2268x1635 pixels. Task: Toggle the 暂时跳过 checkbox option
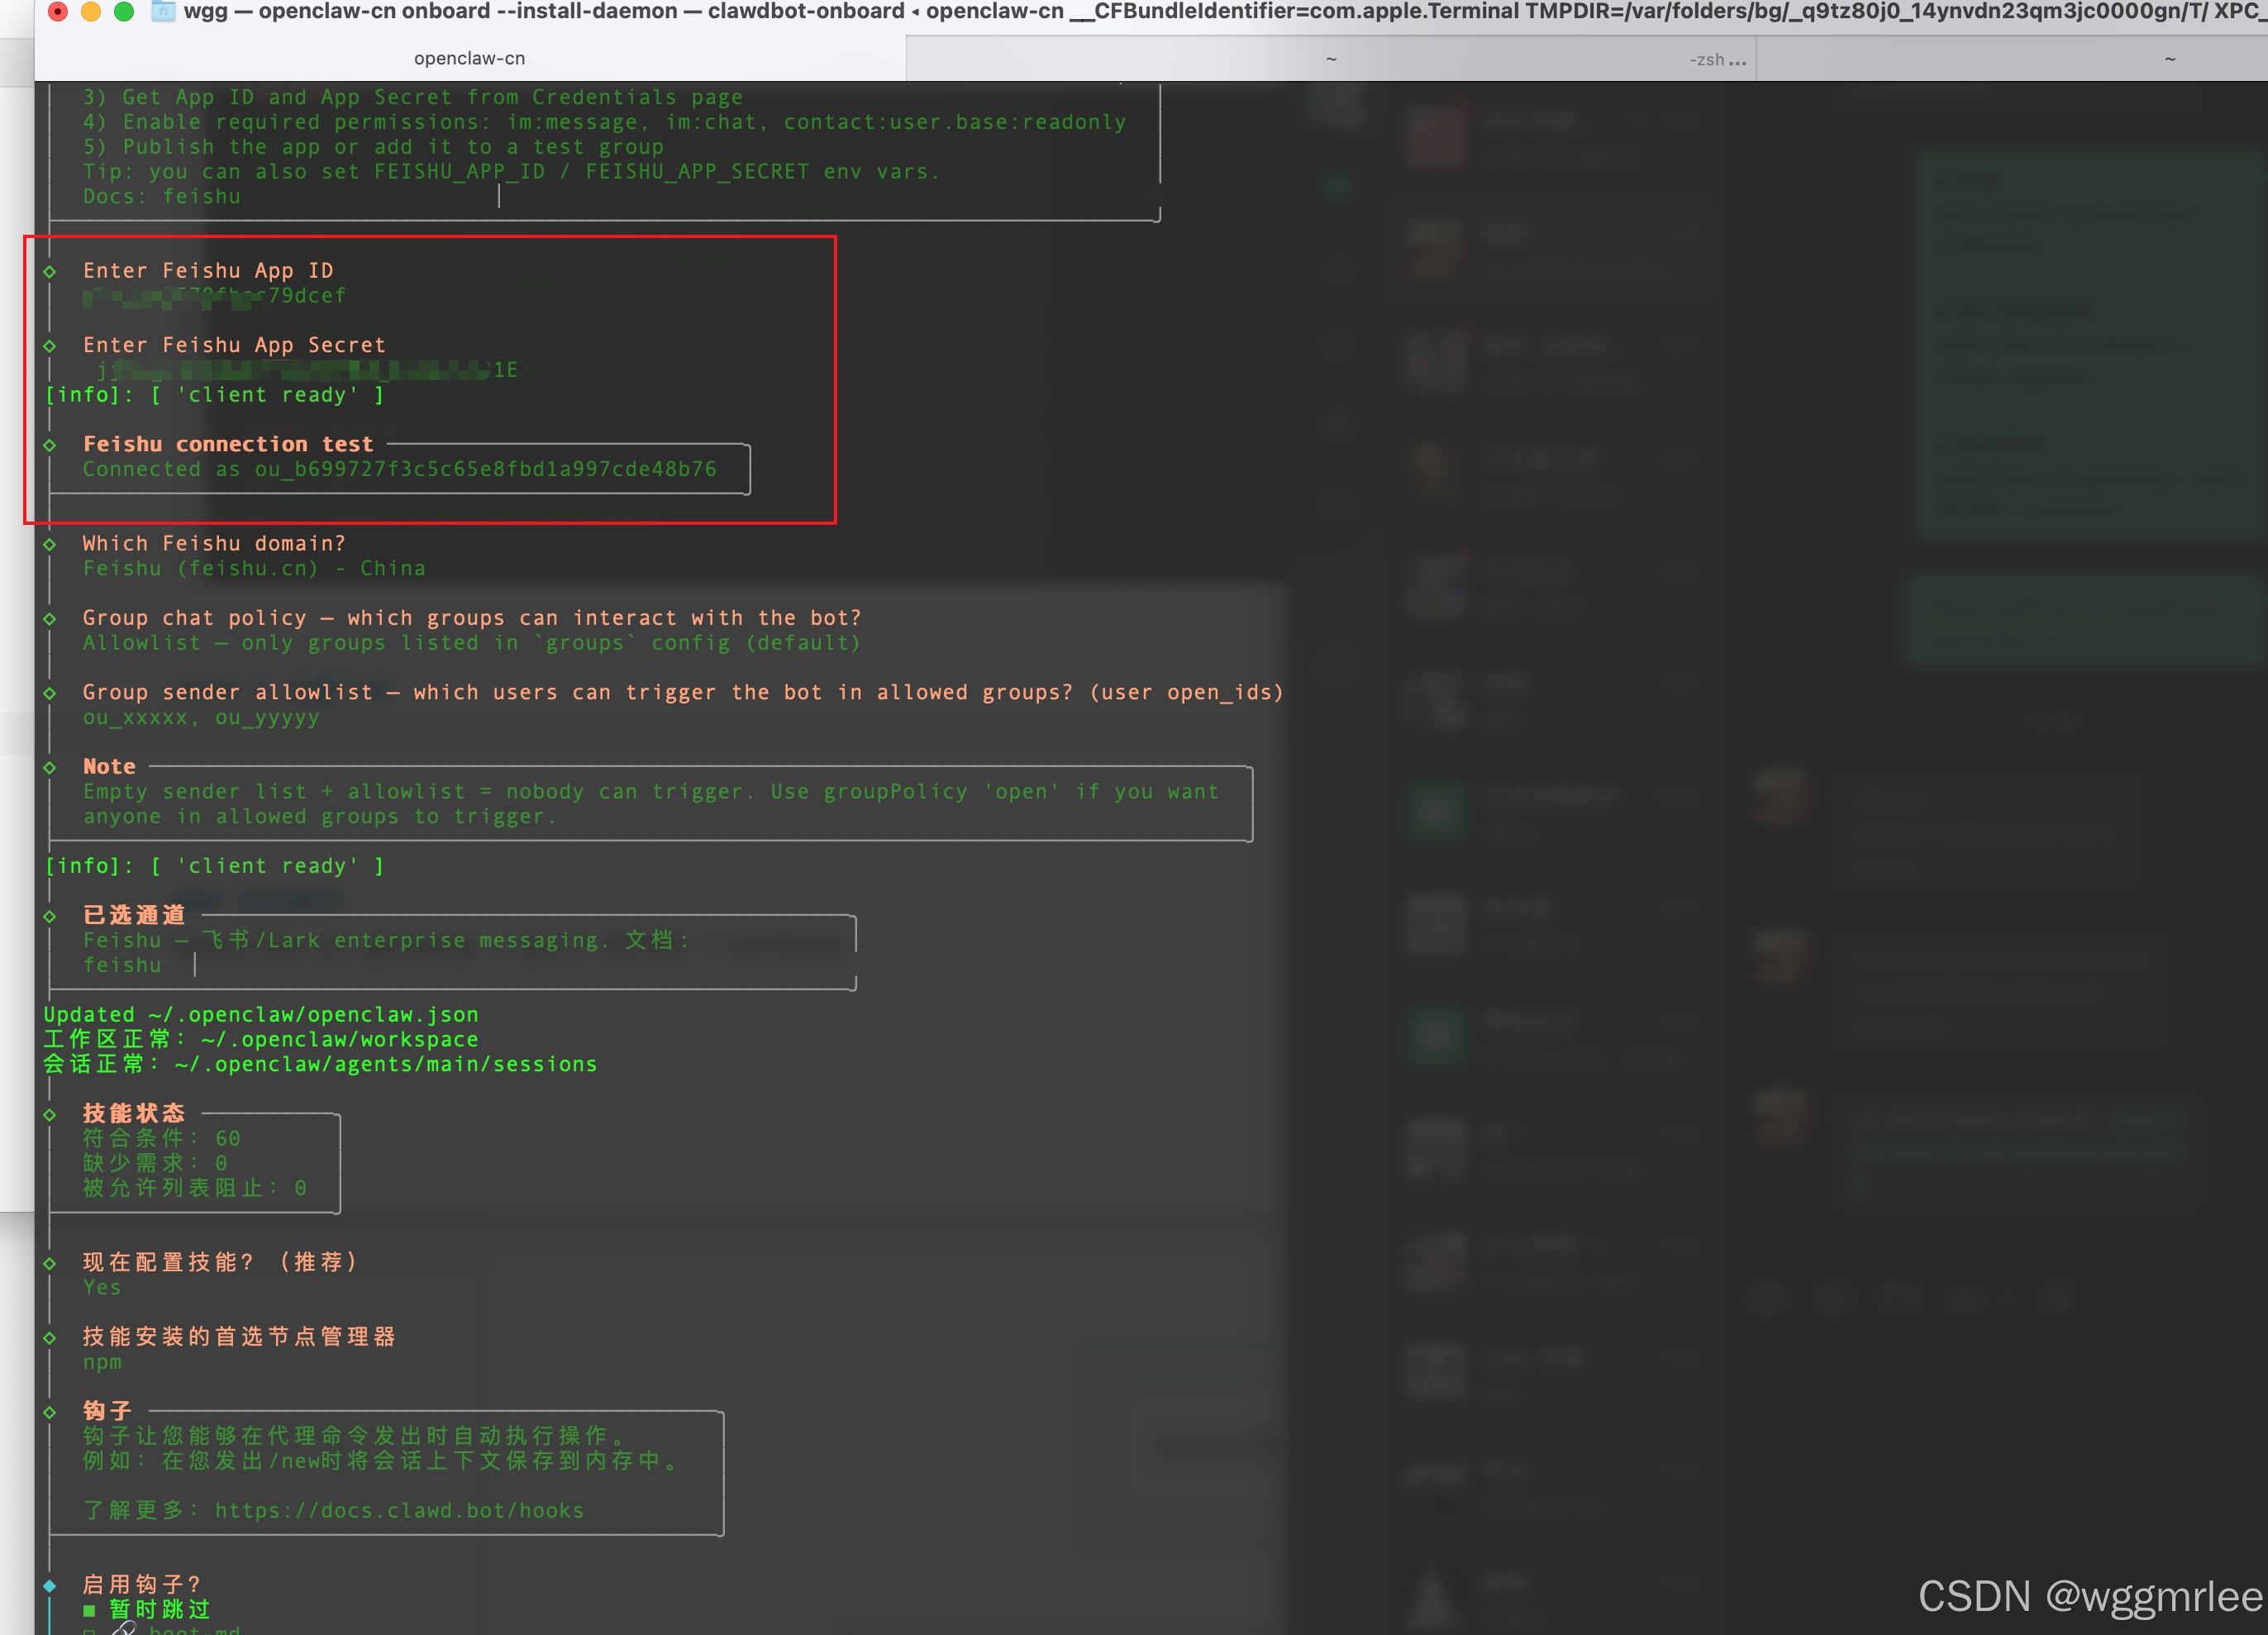89,1610
